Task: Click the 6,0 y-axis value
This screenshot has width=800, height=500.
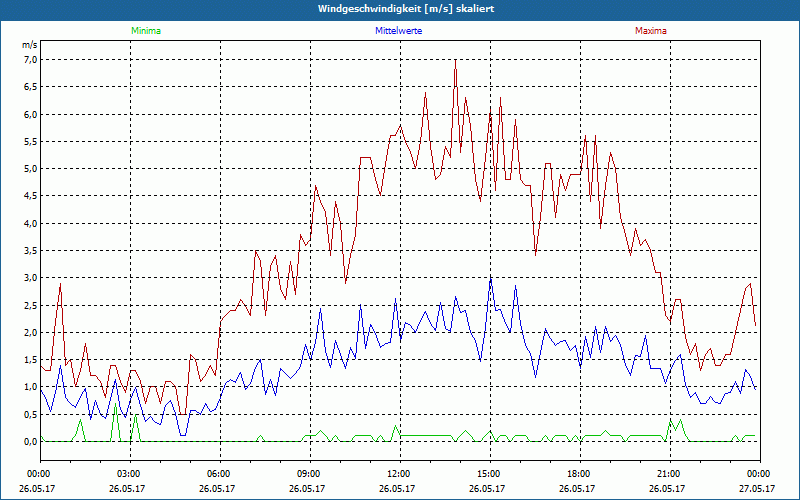Action: pyautogui.click(x=31, y=114)
